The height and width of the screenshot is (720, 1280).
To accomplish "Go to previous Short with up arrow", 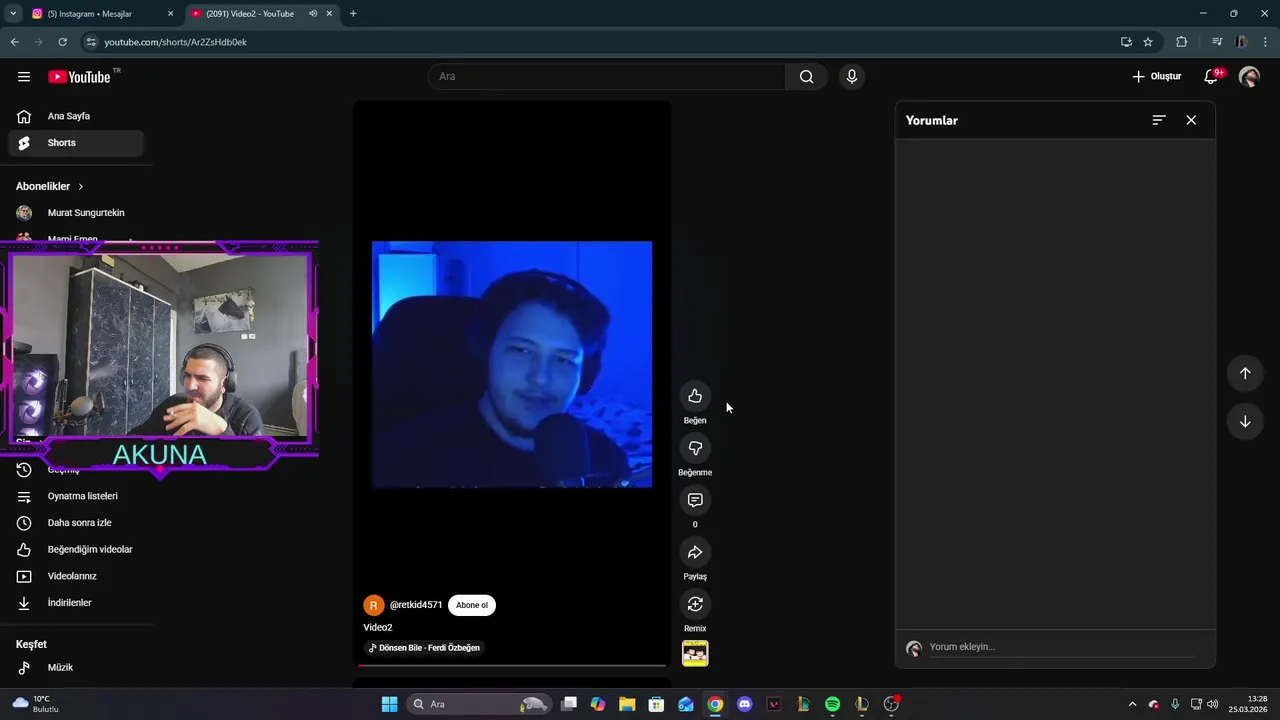I will coord(1245,373).
